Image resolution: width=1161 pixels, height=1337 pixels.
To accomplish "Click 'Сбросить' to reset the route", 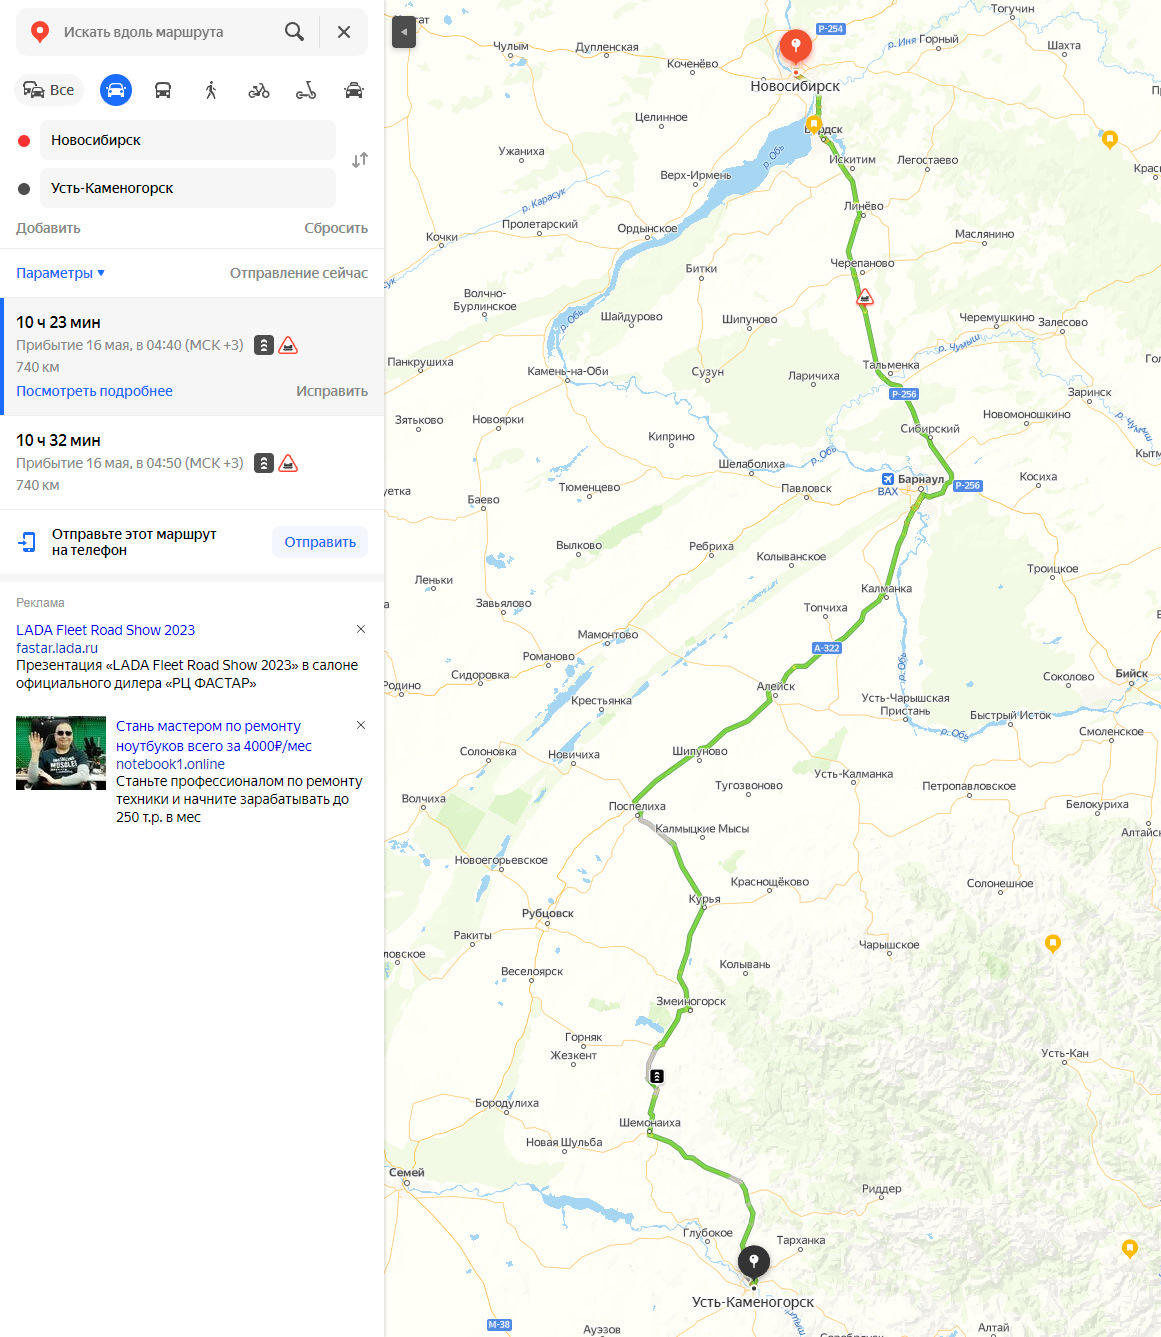I will (x=336, y=228).
